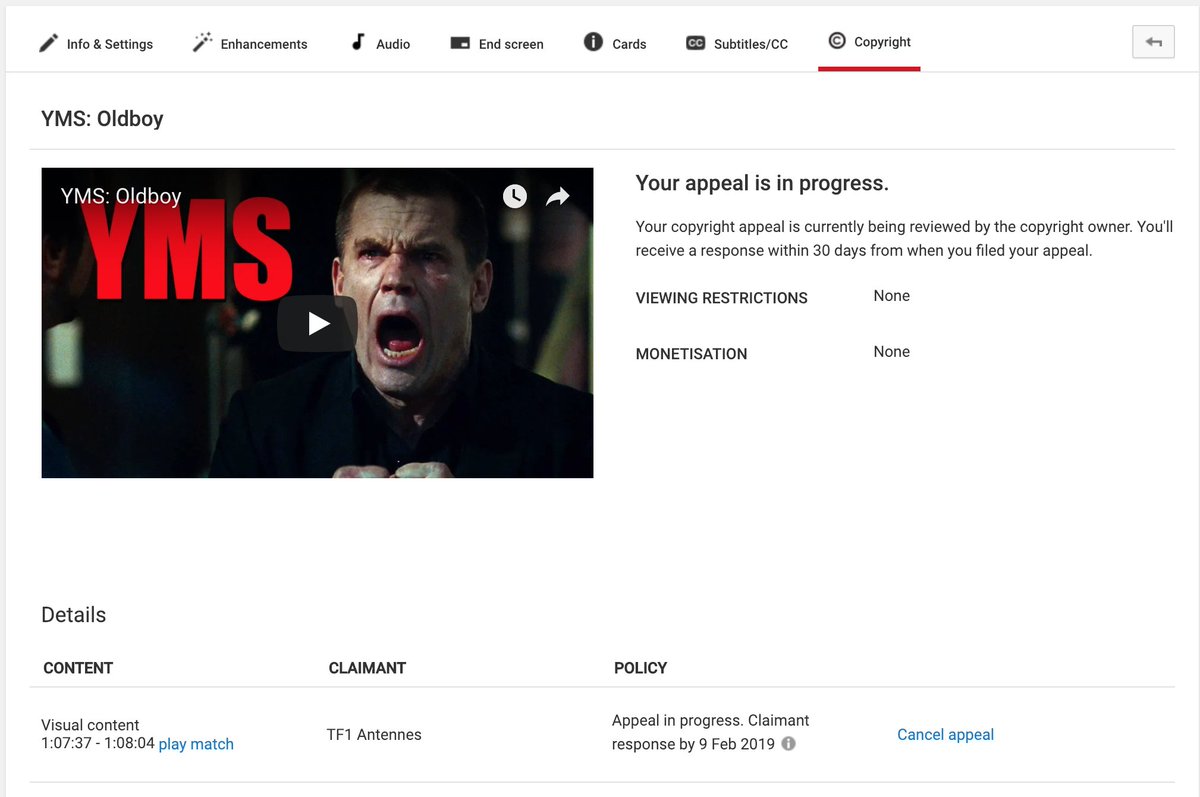1200x797 pixels.
Task: Click the timestamp 1:07:37 - 1:08:04
Action: click(x=97, y=744)
